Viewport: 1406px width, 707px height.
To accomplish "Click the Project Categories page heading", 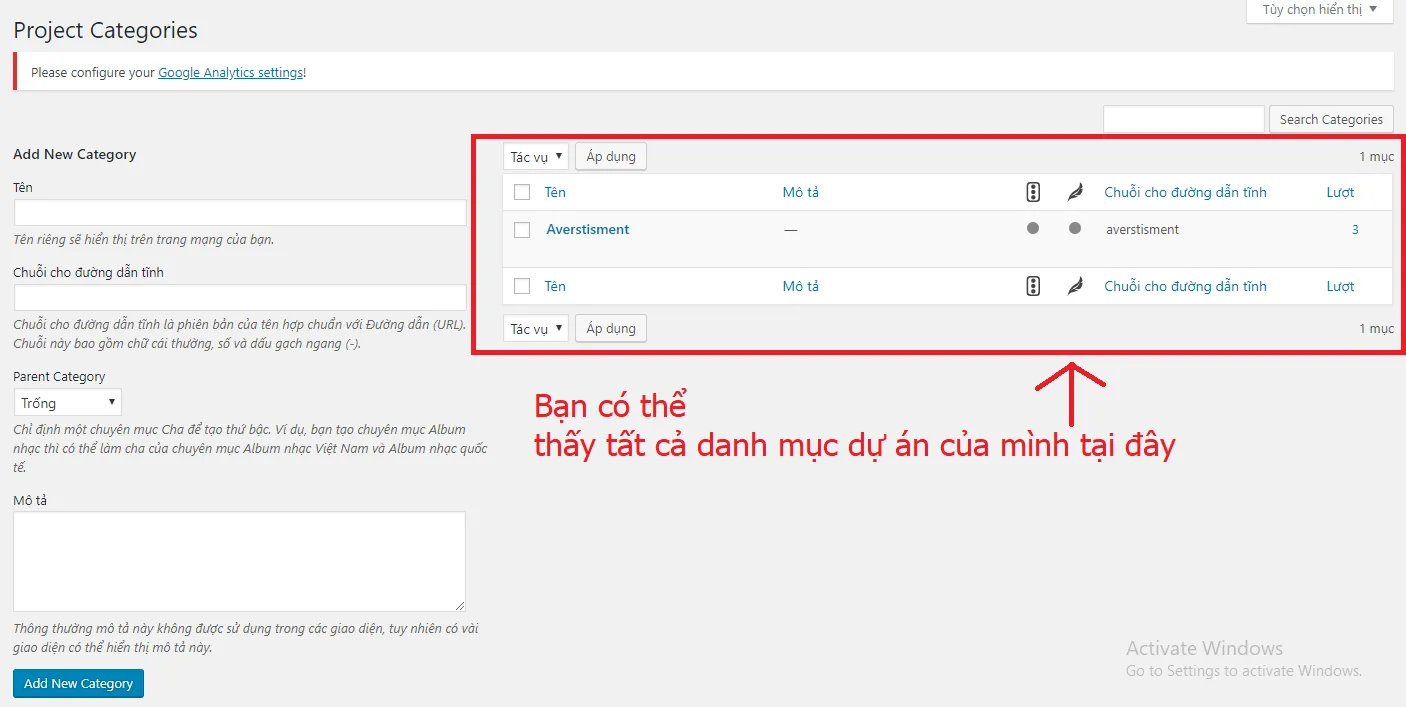I will [105, 30].
